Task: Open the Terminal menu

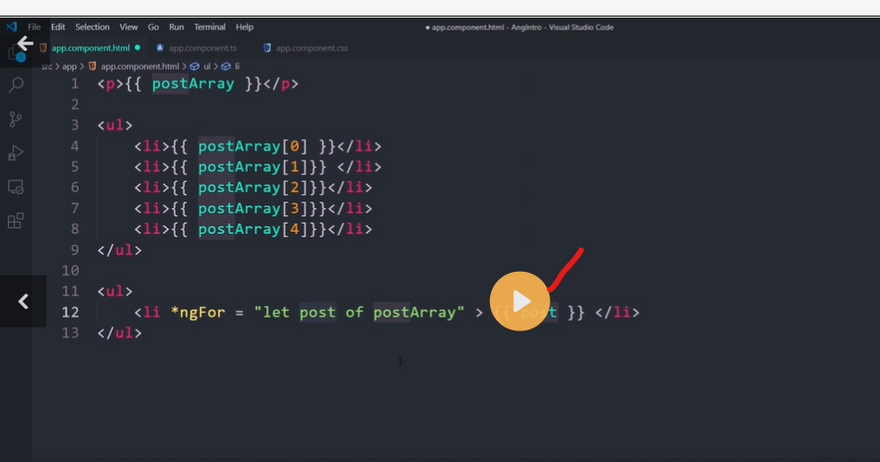Action: click(210, 27)
